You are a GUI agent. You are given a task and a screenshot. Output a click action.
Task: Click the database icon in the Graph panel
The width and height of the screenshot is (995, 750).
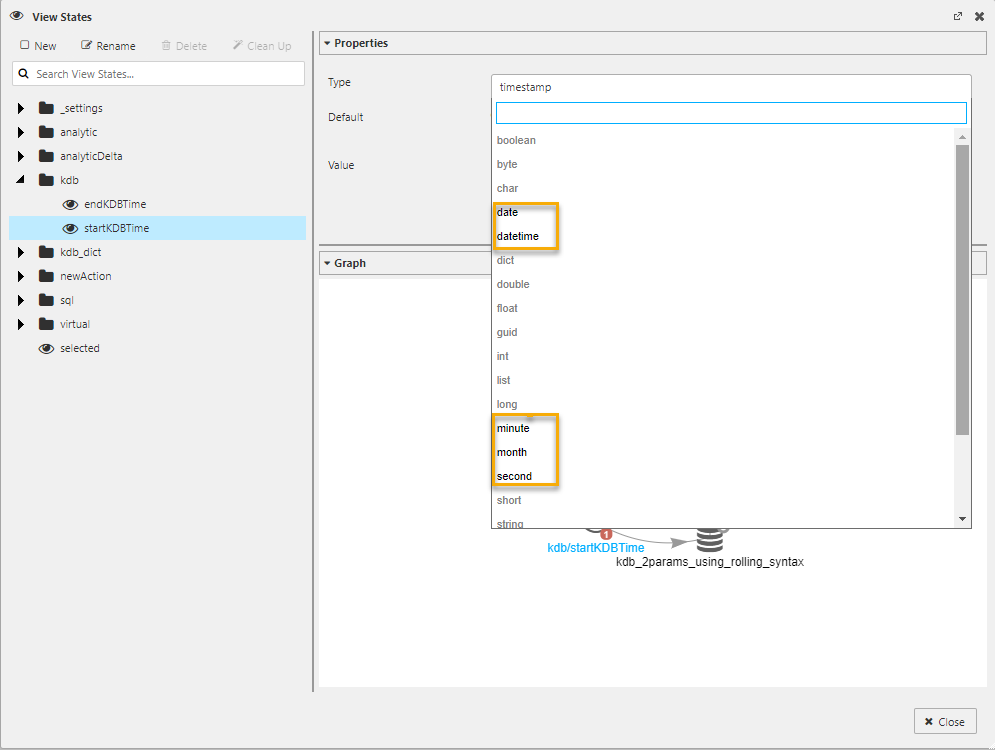tap(711, 540)
